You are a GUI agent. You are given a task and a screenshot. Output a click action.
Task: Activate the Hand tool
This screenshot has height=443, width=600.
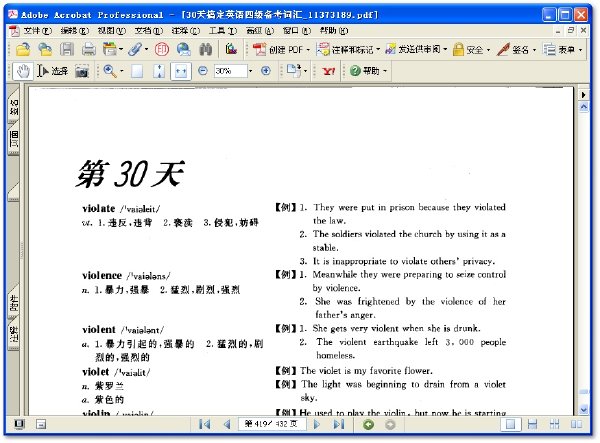[x=23, y=71]
